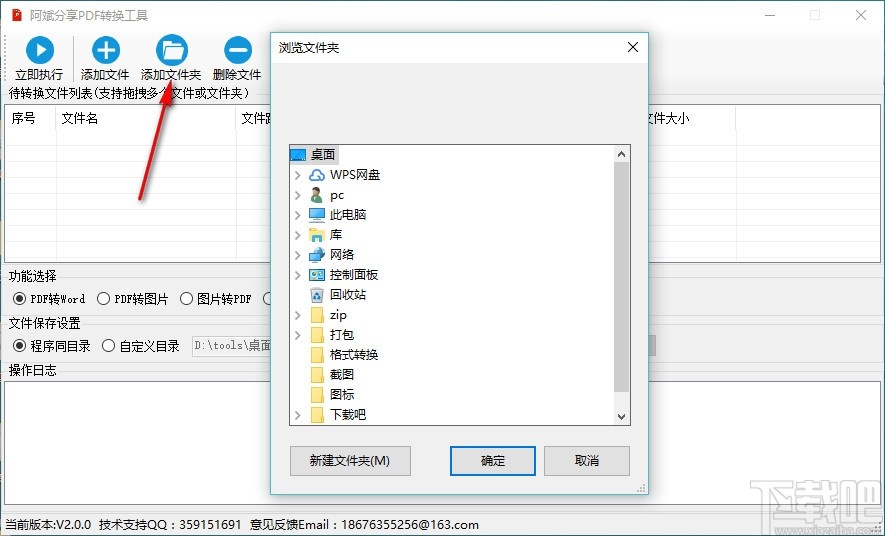
Task: Select the 网络 network icon
Action: pyautogui.click(x=317, y=255)
